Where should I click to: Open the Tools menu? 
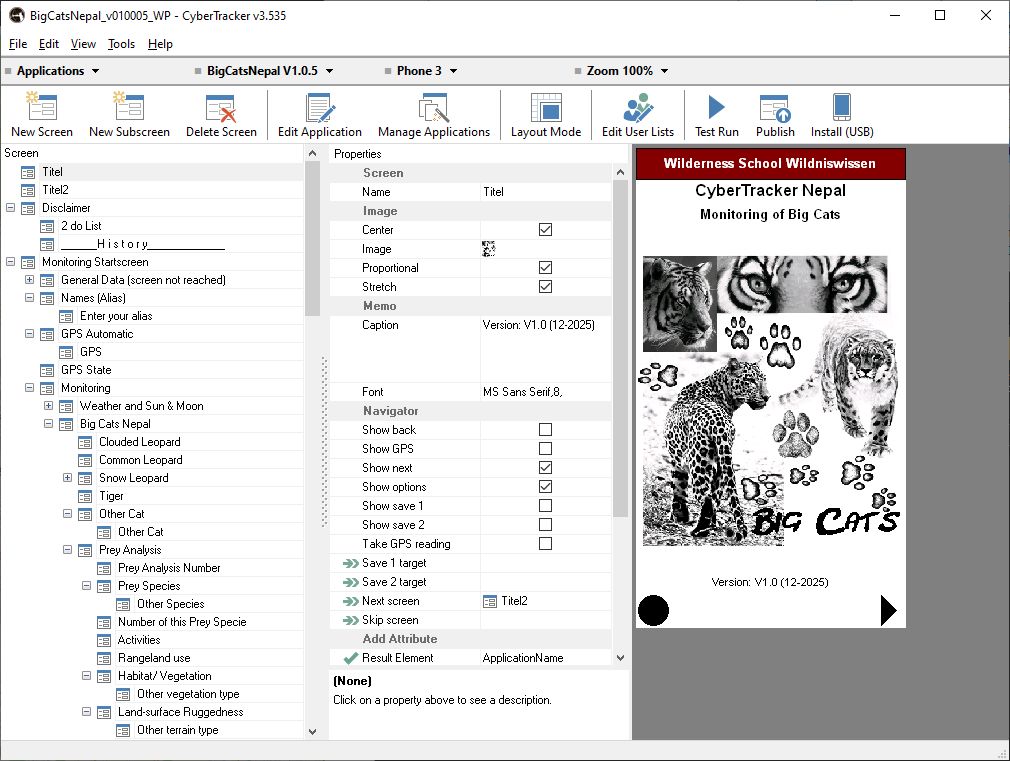point(121,44)
